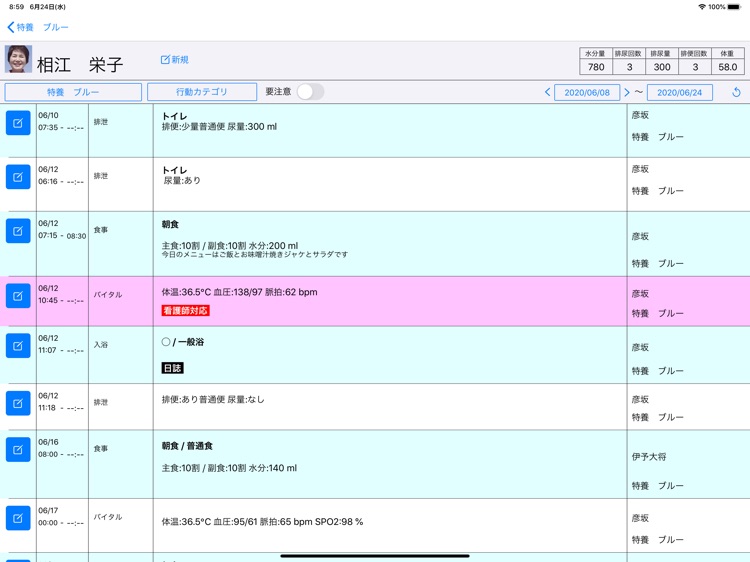Screen dimensions: 750x562
Task: Edit the 06/12 11:18 排泄 record
Action: click(18, 404)
